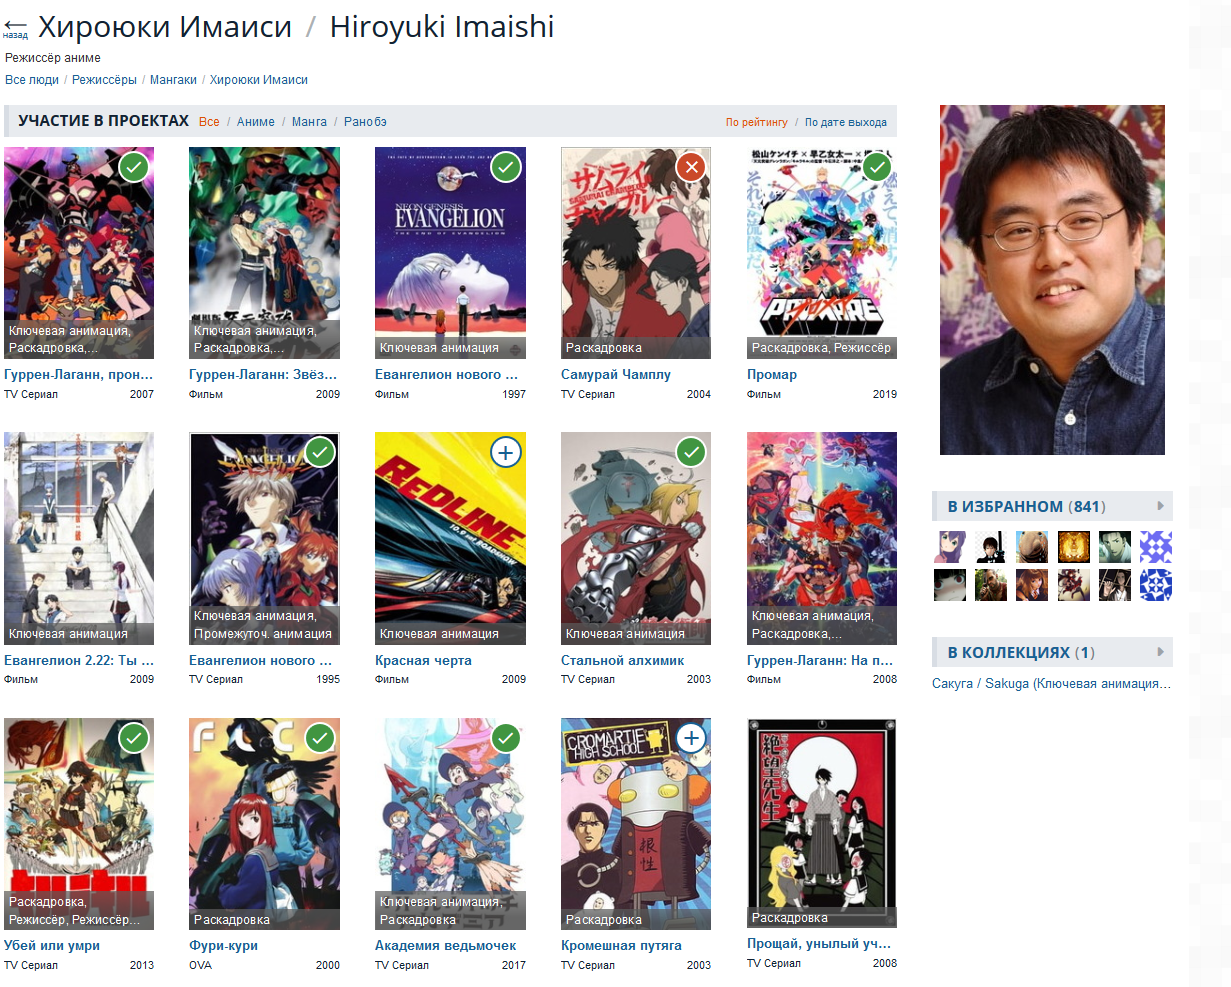Image resolution: width=1231 pixels, height=987 pixels.
Task: Expand the В ИЗБРАННОМ section arrow
Action: click(x=1160, y=506)
